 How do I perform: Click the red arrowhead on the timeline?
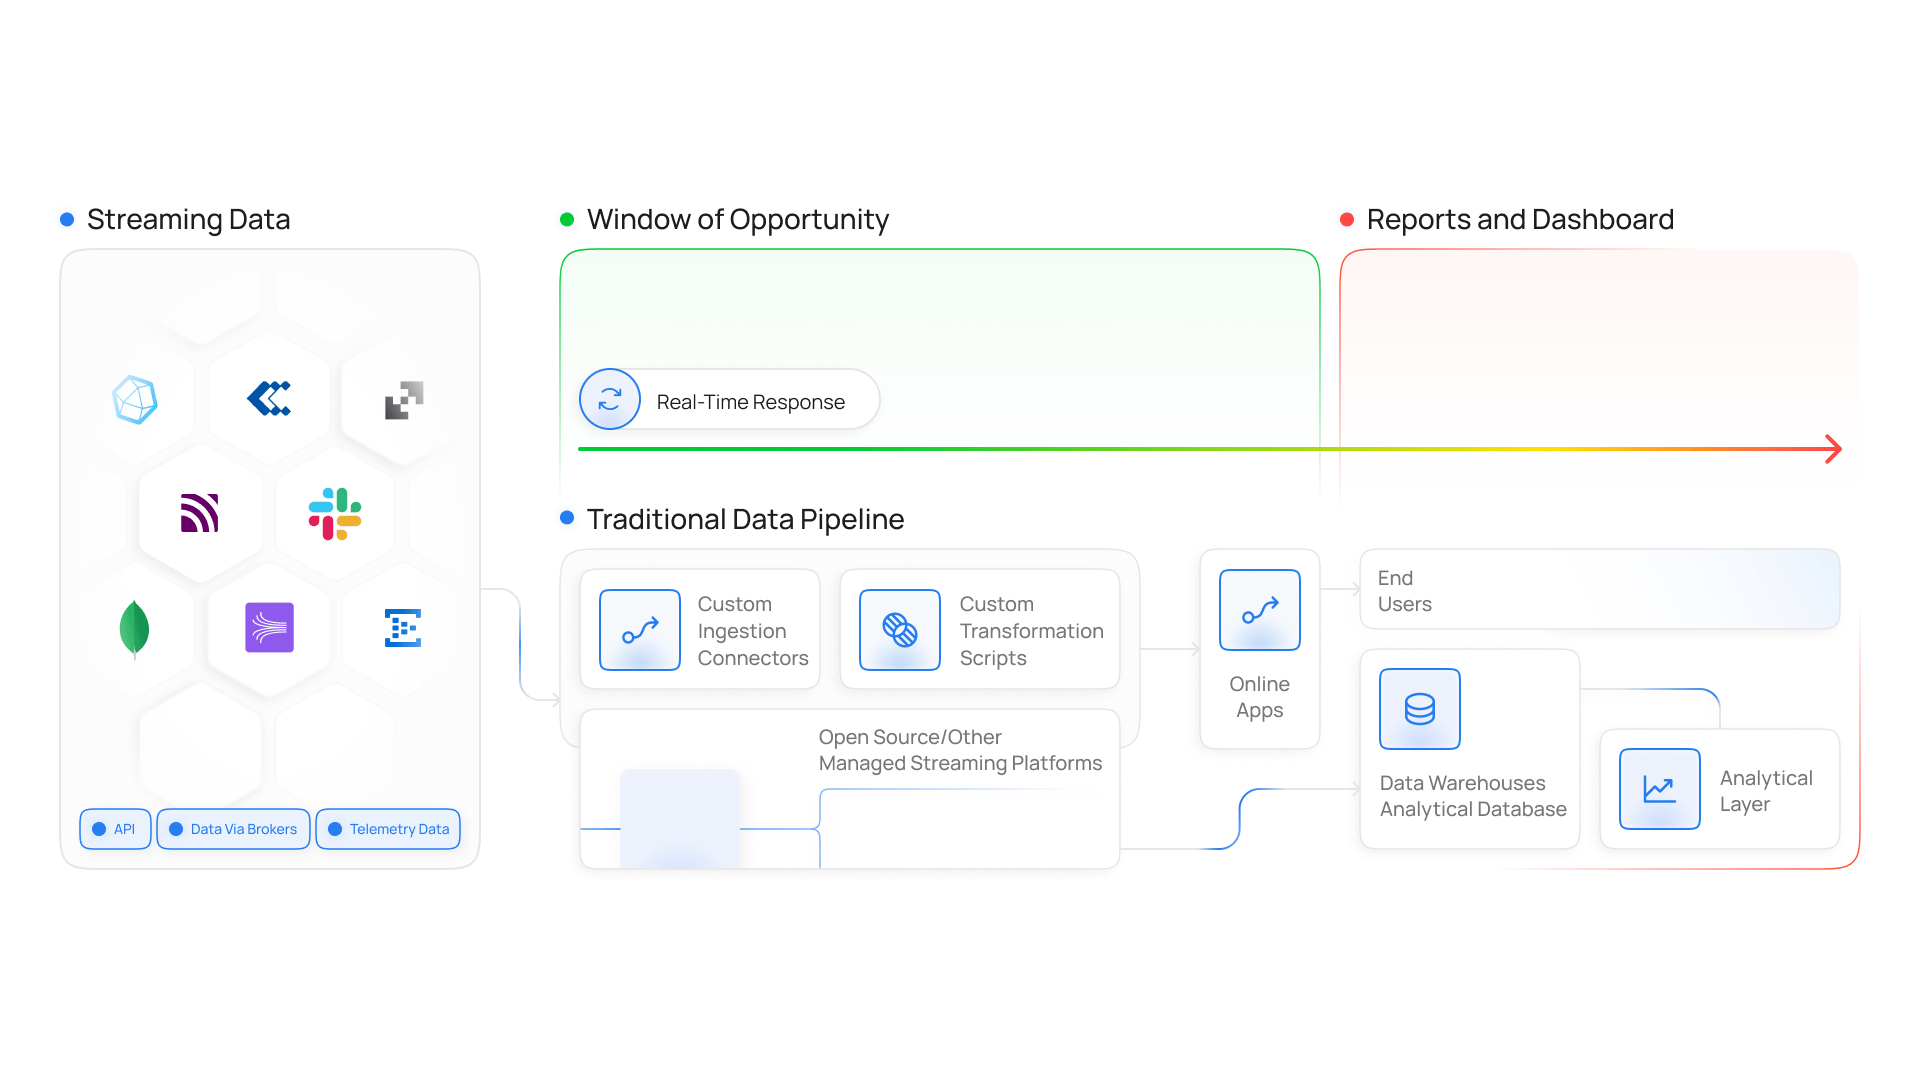[x=1833, y=449]
